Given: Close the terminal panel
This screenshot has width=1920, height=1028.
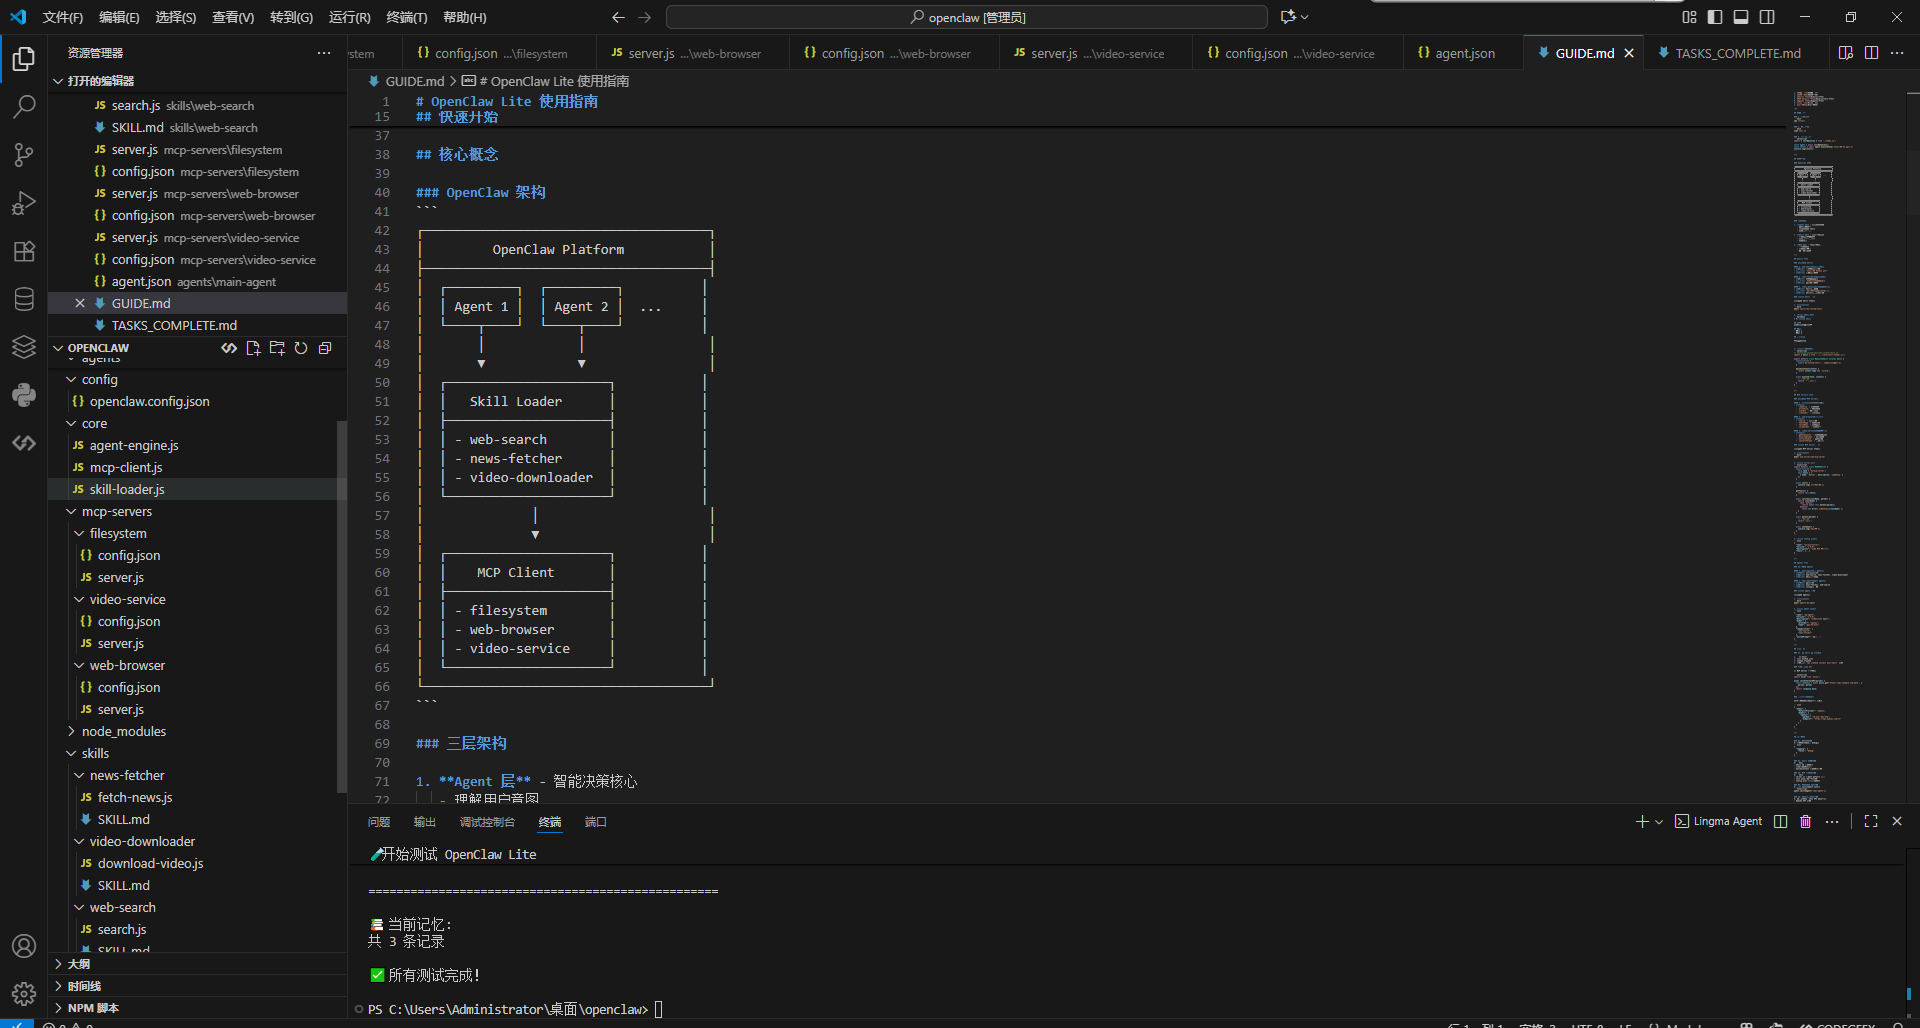Looking at the screenshot, I should pos(1897,821).
